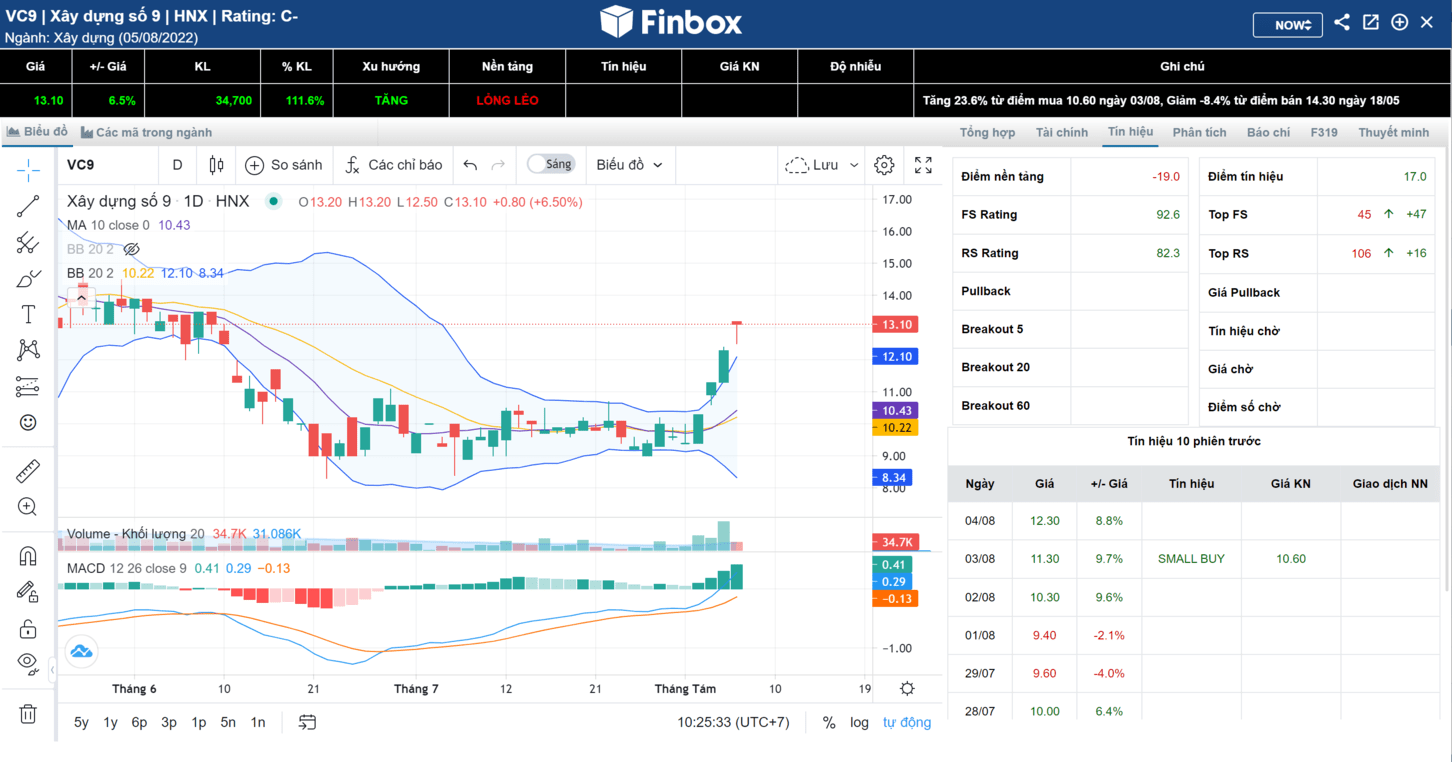Open the NOW time selector dropdown
1452x762 pixels.
[1288, 25]
